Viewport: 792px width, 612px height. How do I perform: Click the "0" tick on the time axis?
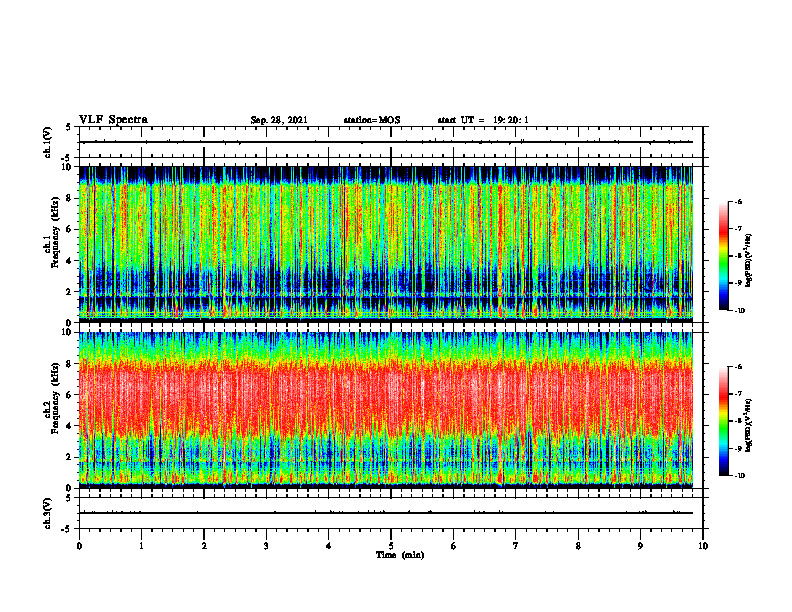(79, 546)
